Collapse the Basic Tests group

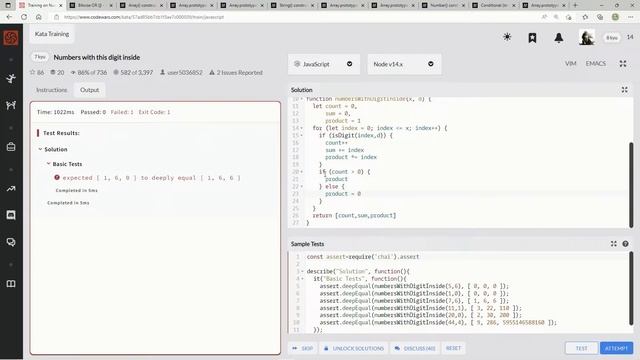48,164
